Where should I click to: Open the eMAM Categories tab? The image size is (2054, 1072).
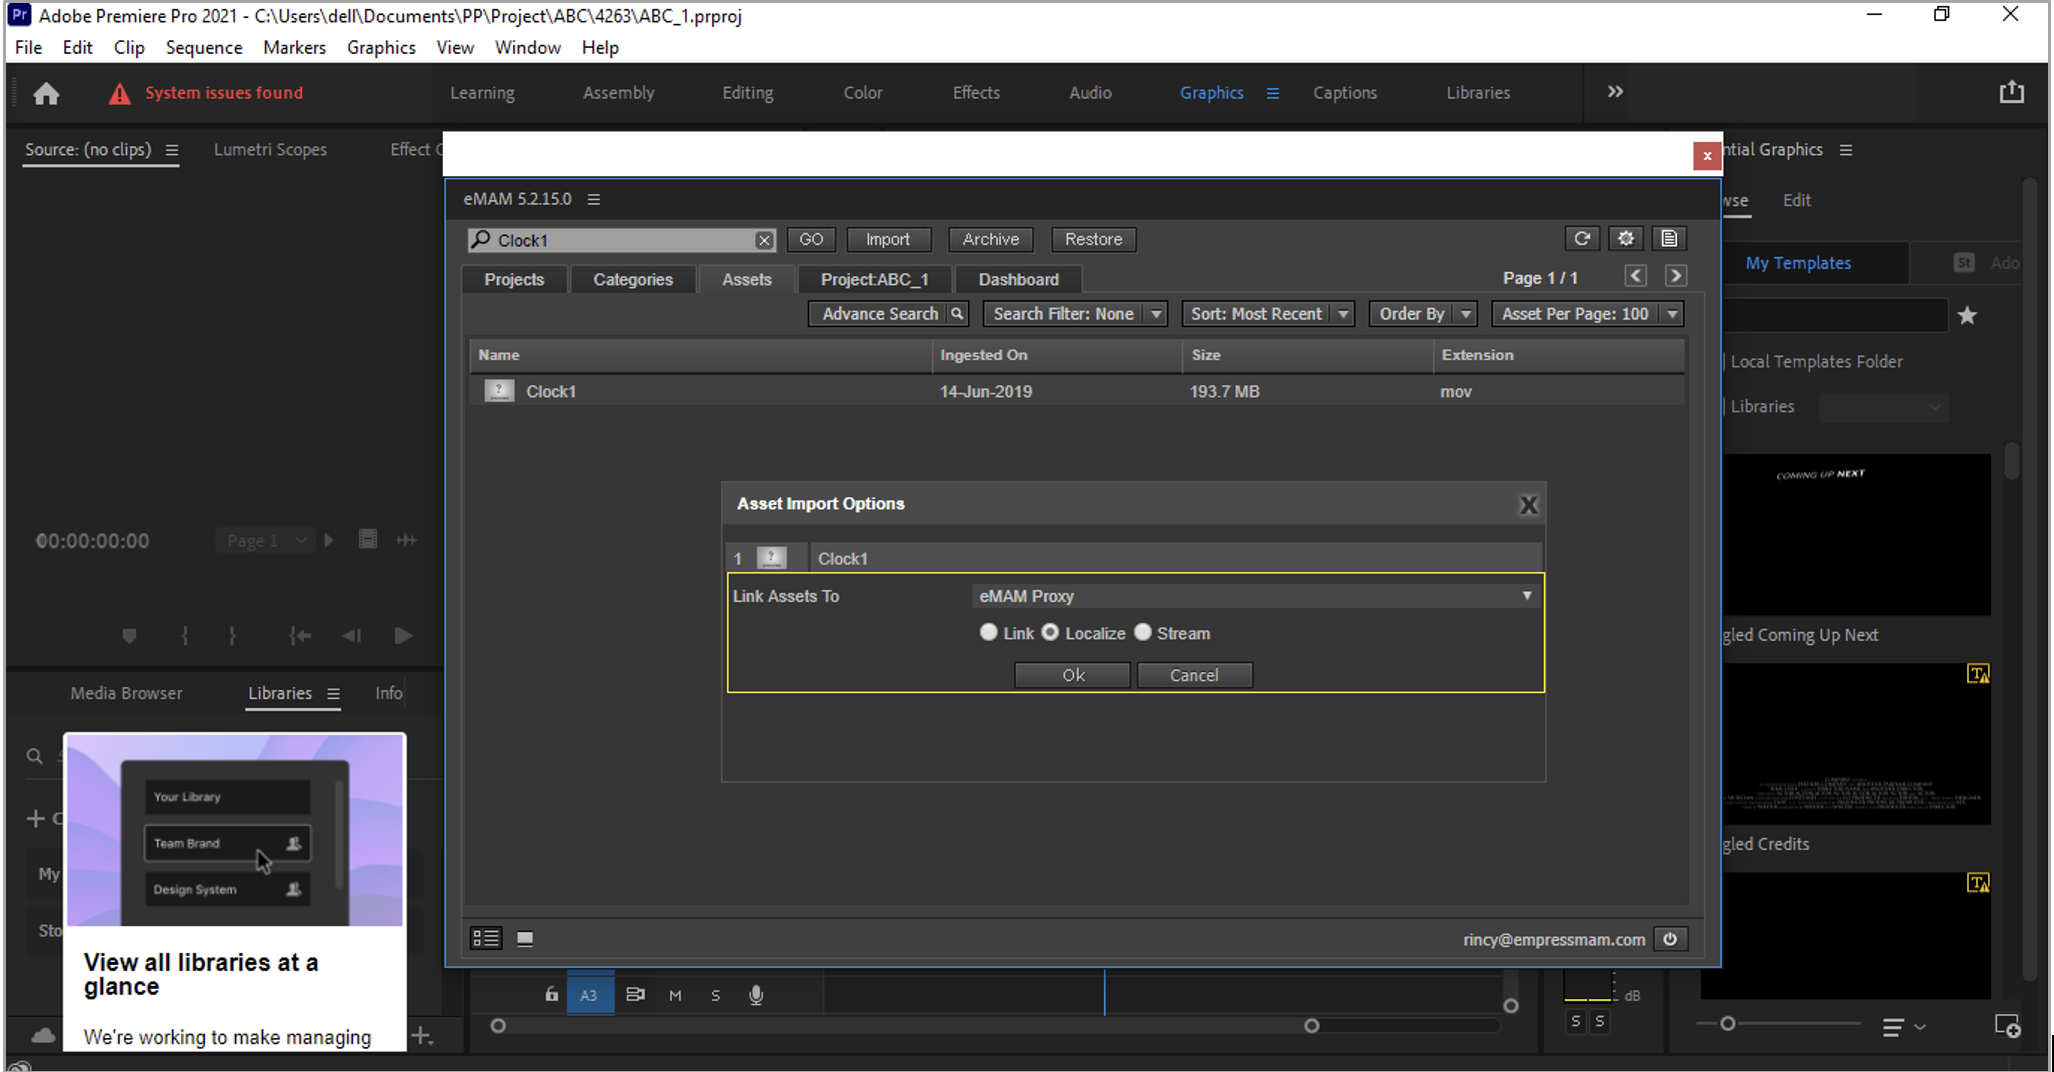pos(633,279)
